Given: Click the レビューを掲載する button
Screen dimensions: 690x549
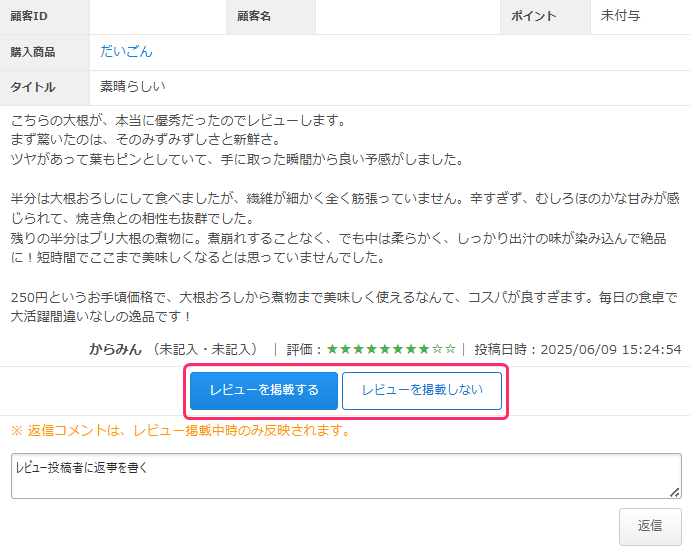Looking at the screenshot, I should click(264, 391).
